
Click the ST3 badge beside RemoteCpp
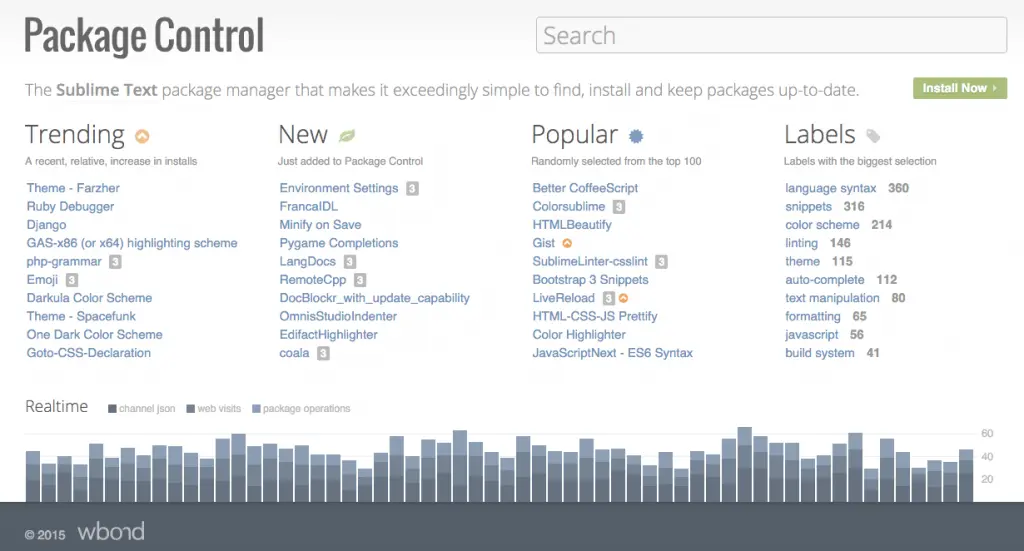tap(360, 280)
